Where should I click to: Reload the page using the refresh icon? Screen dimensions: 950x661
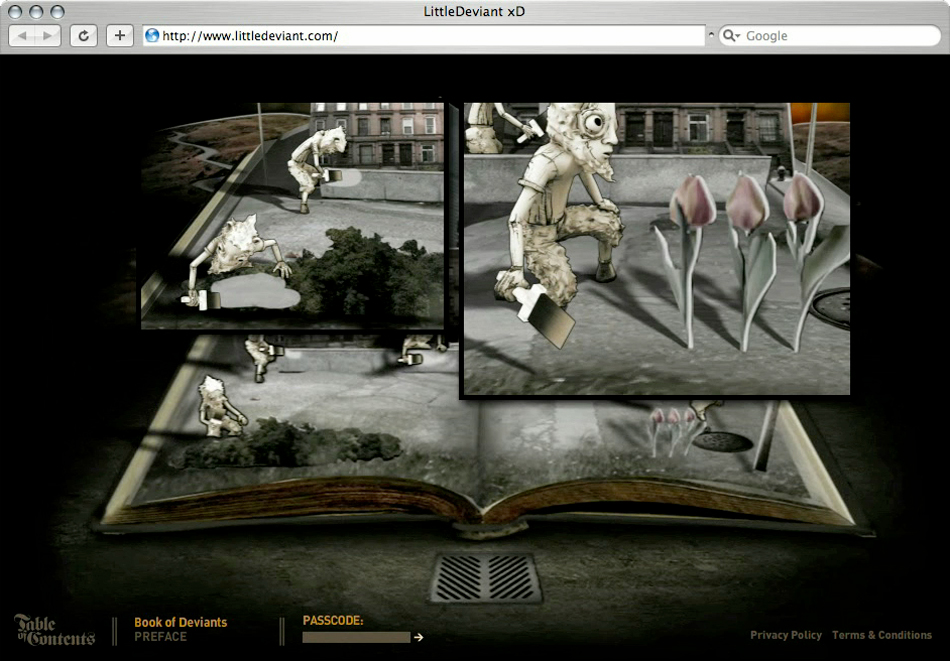pyautogui.click(x=83, y=35)
